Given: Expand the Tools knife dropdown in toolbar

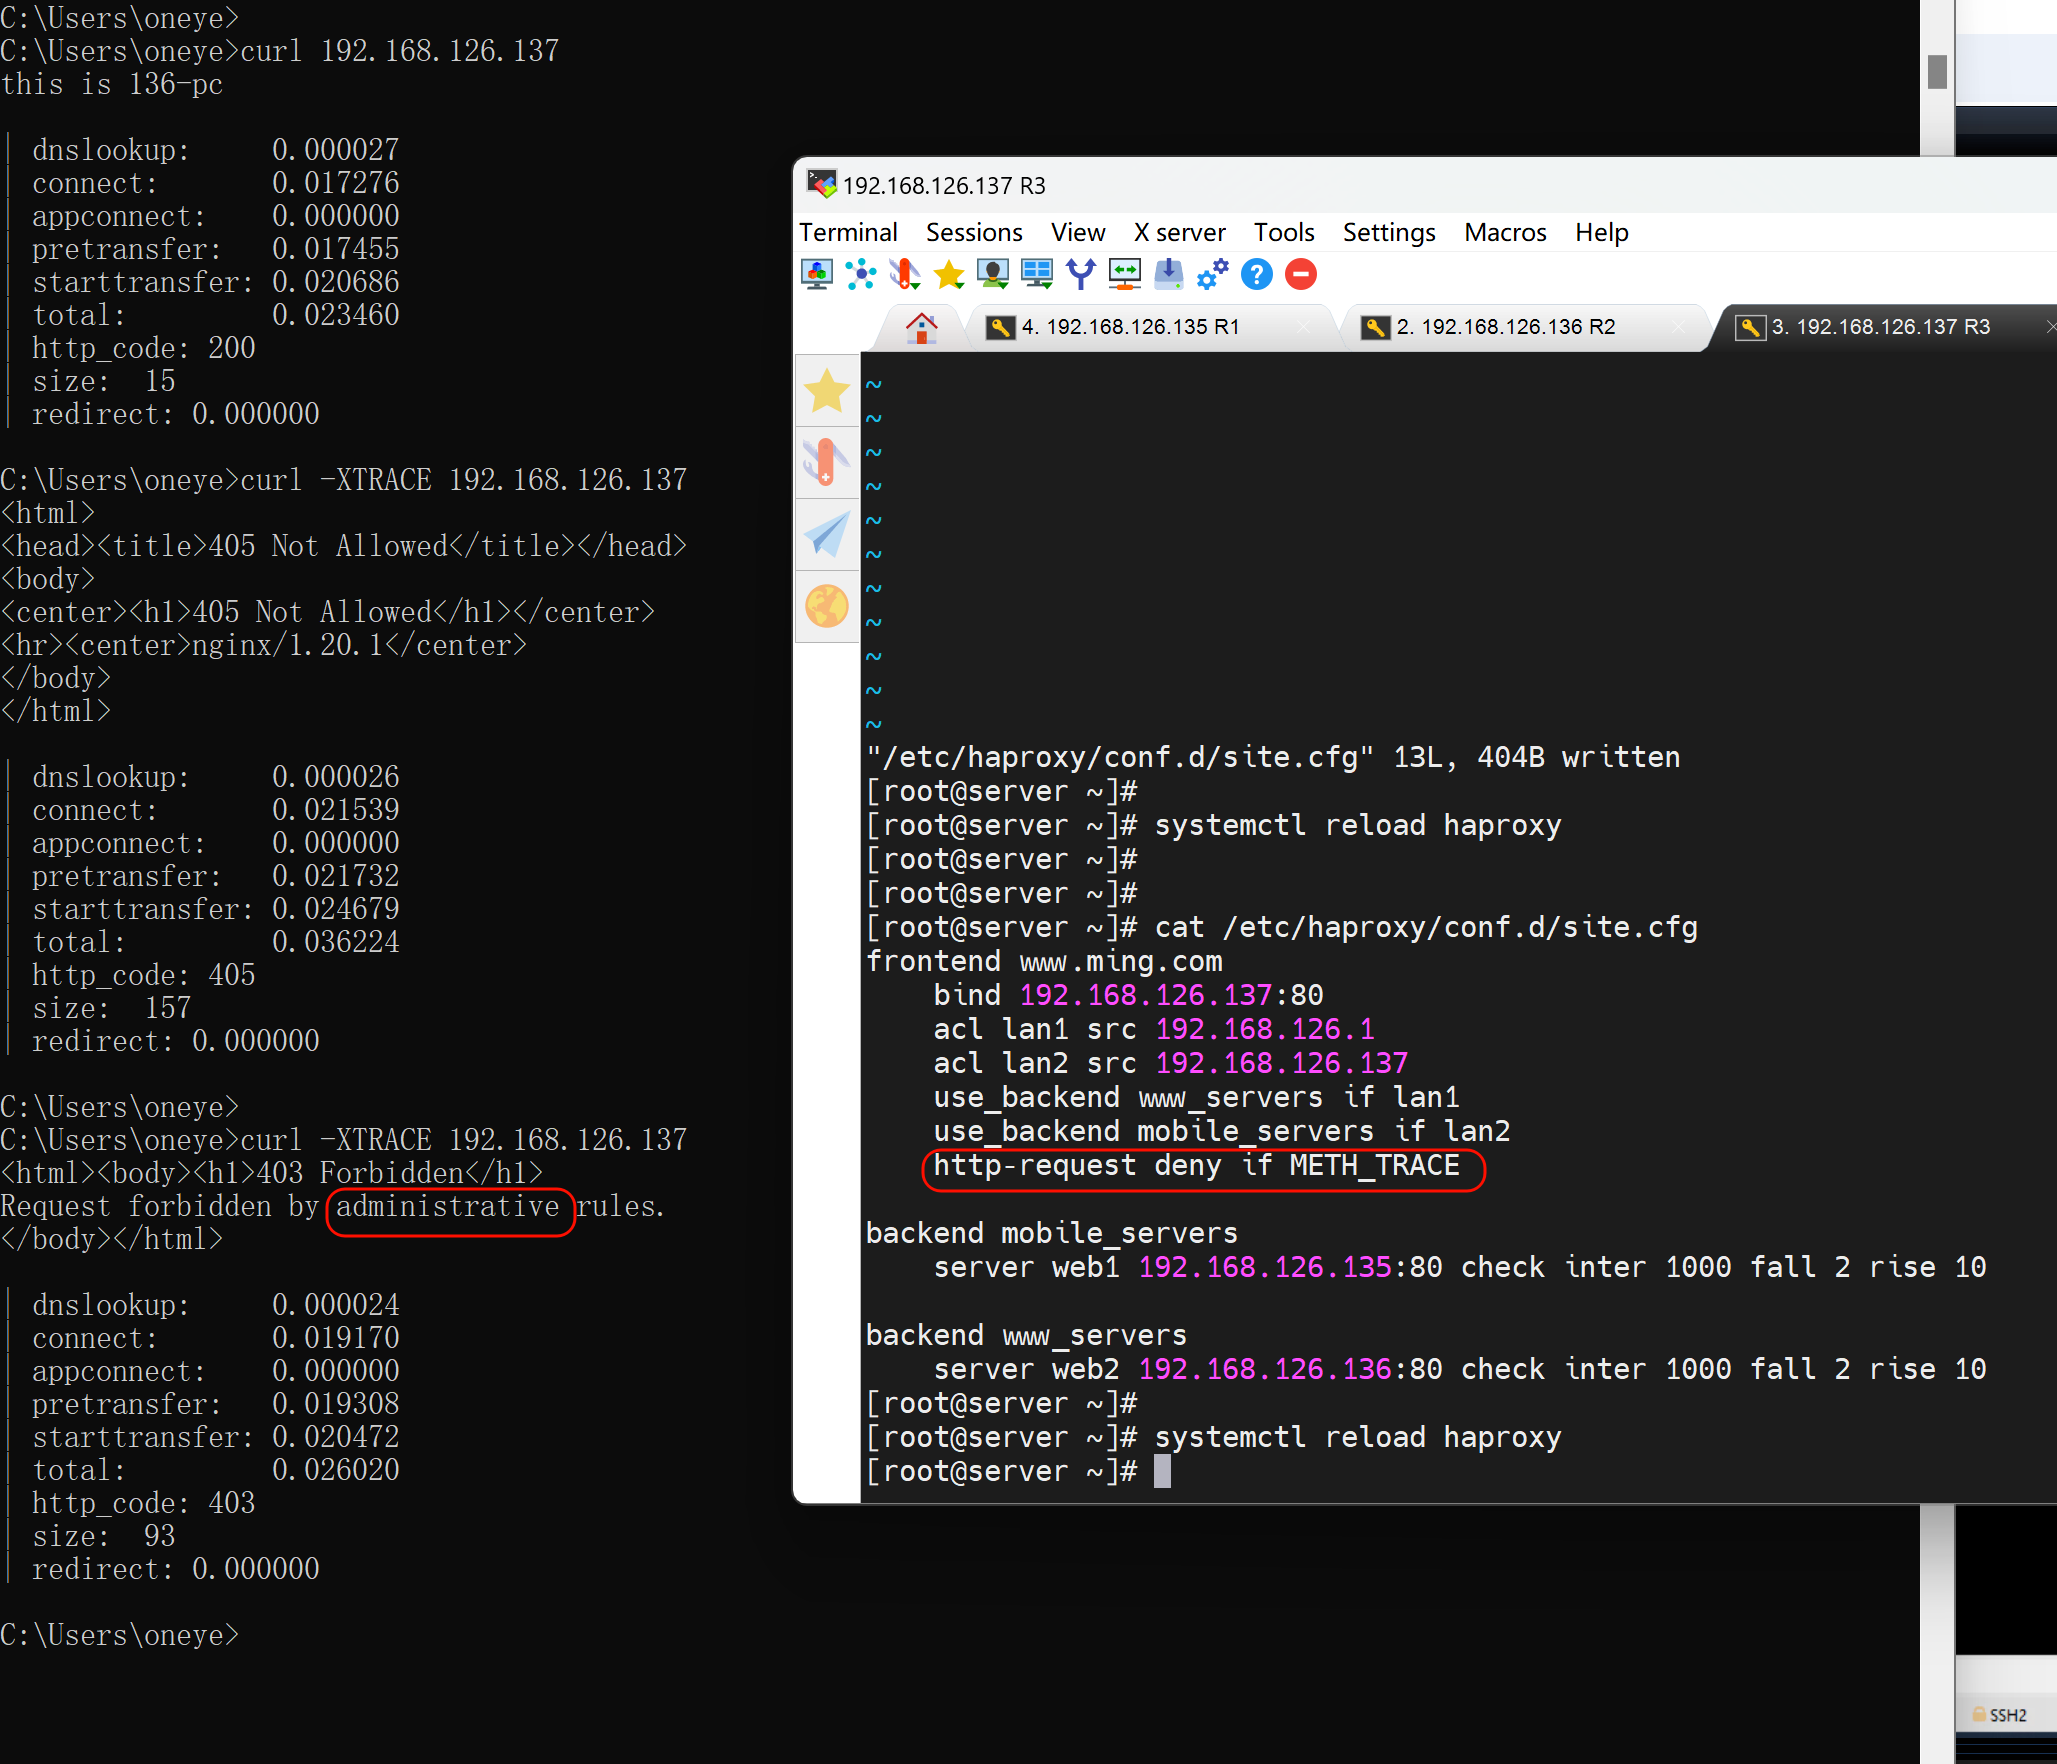Looking at the screenshot, I should pyautogui.click(x=905, y=274).
